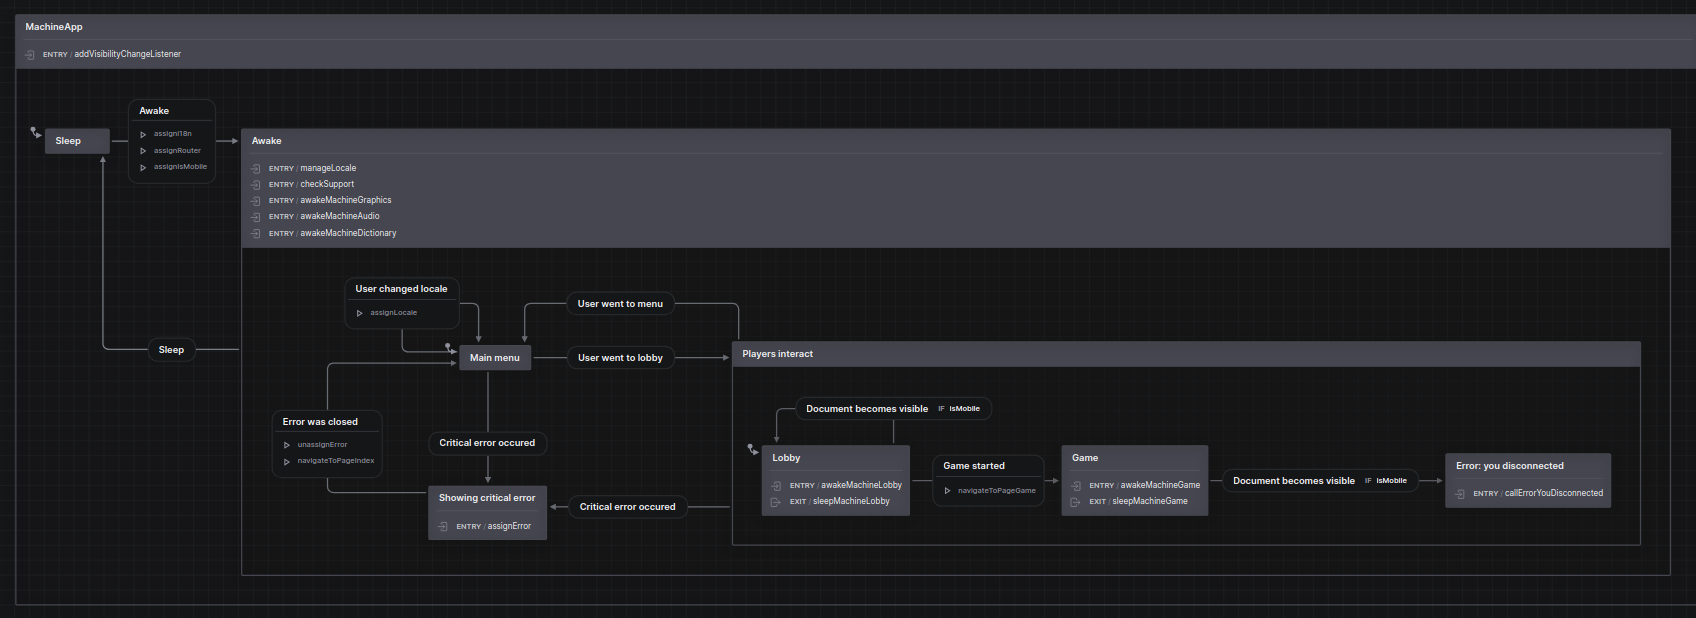Viewport: 1696px width, 618px height.
Task: Click the action arrow icon next to navigateToPageGame
Action: [948, 491]
